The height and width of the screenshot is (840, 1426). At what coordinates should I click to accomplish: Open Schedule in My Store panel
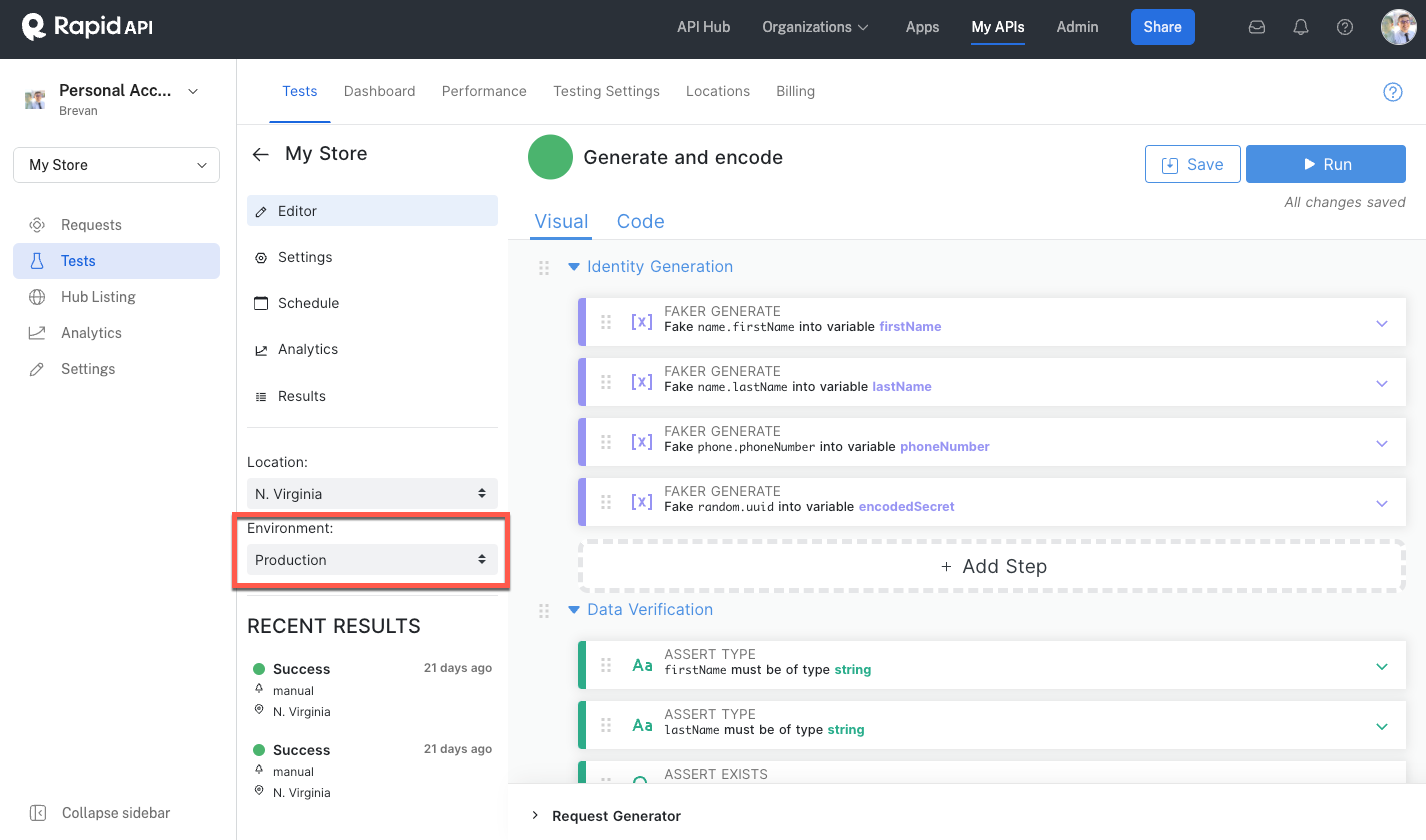pos(372,303)
